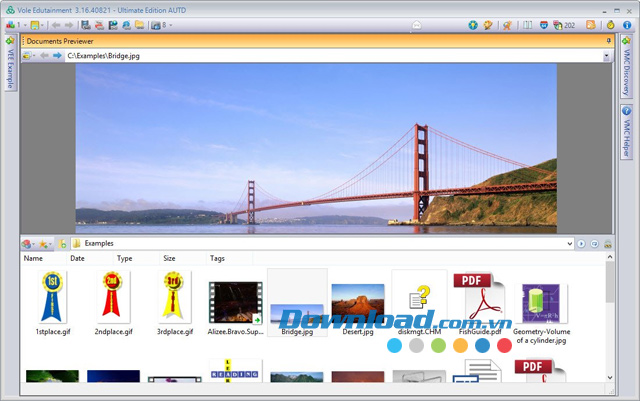Open the VMC Helper side tab
640x401 pixels.
(x=627, y=132)
